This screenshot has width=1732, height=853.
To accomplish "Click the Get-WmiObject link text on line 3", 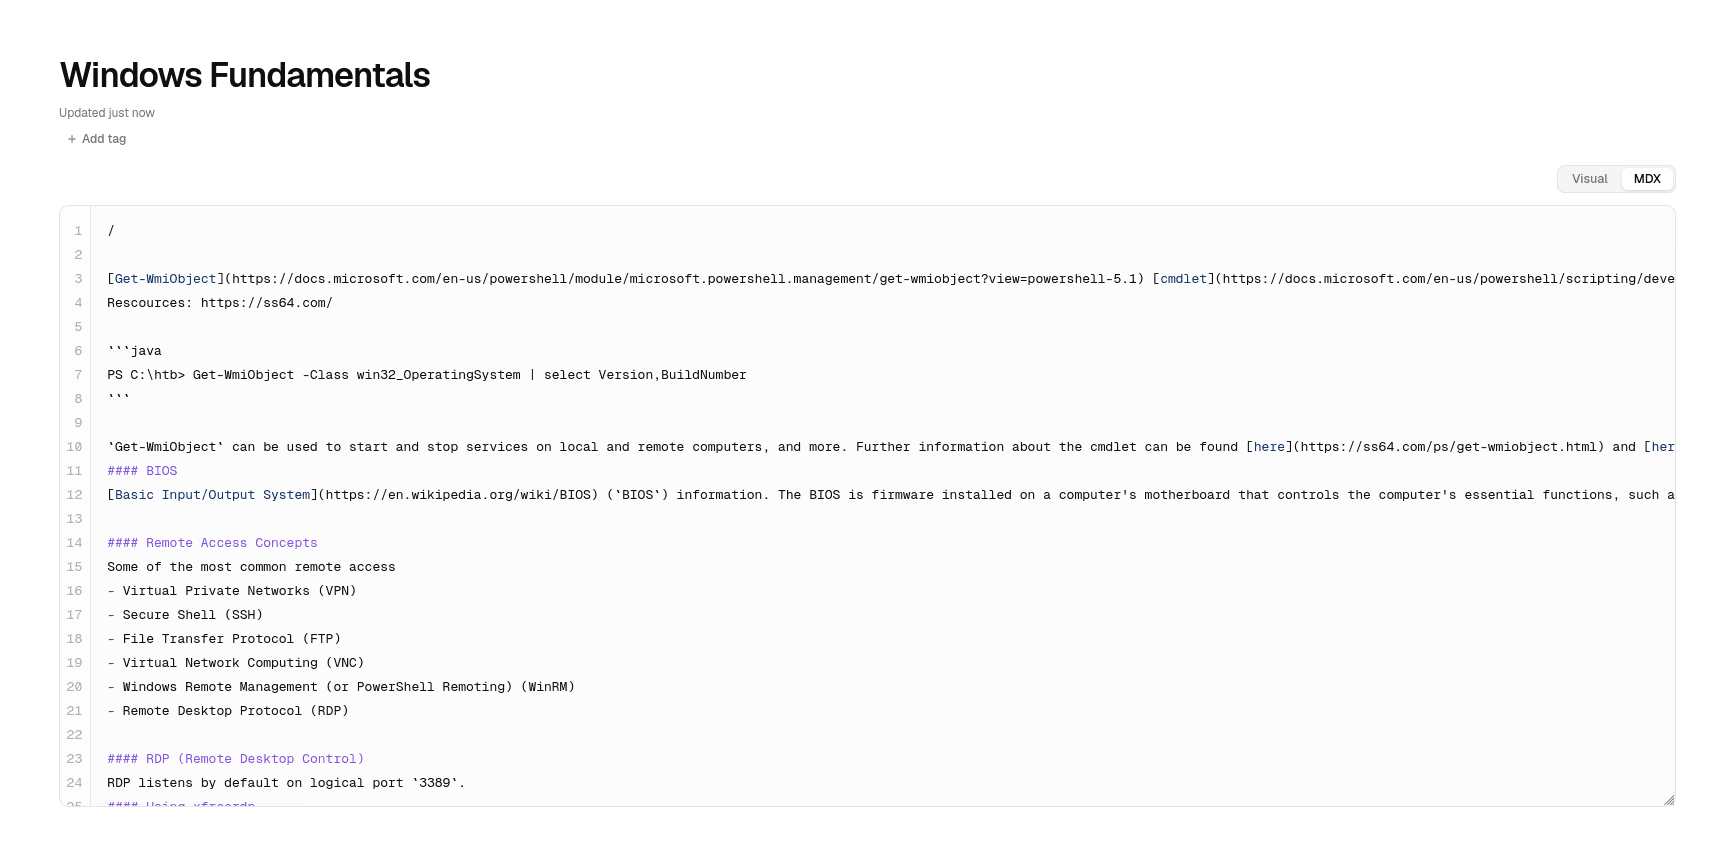I will click(165, 279).
